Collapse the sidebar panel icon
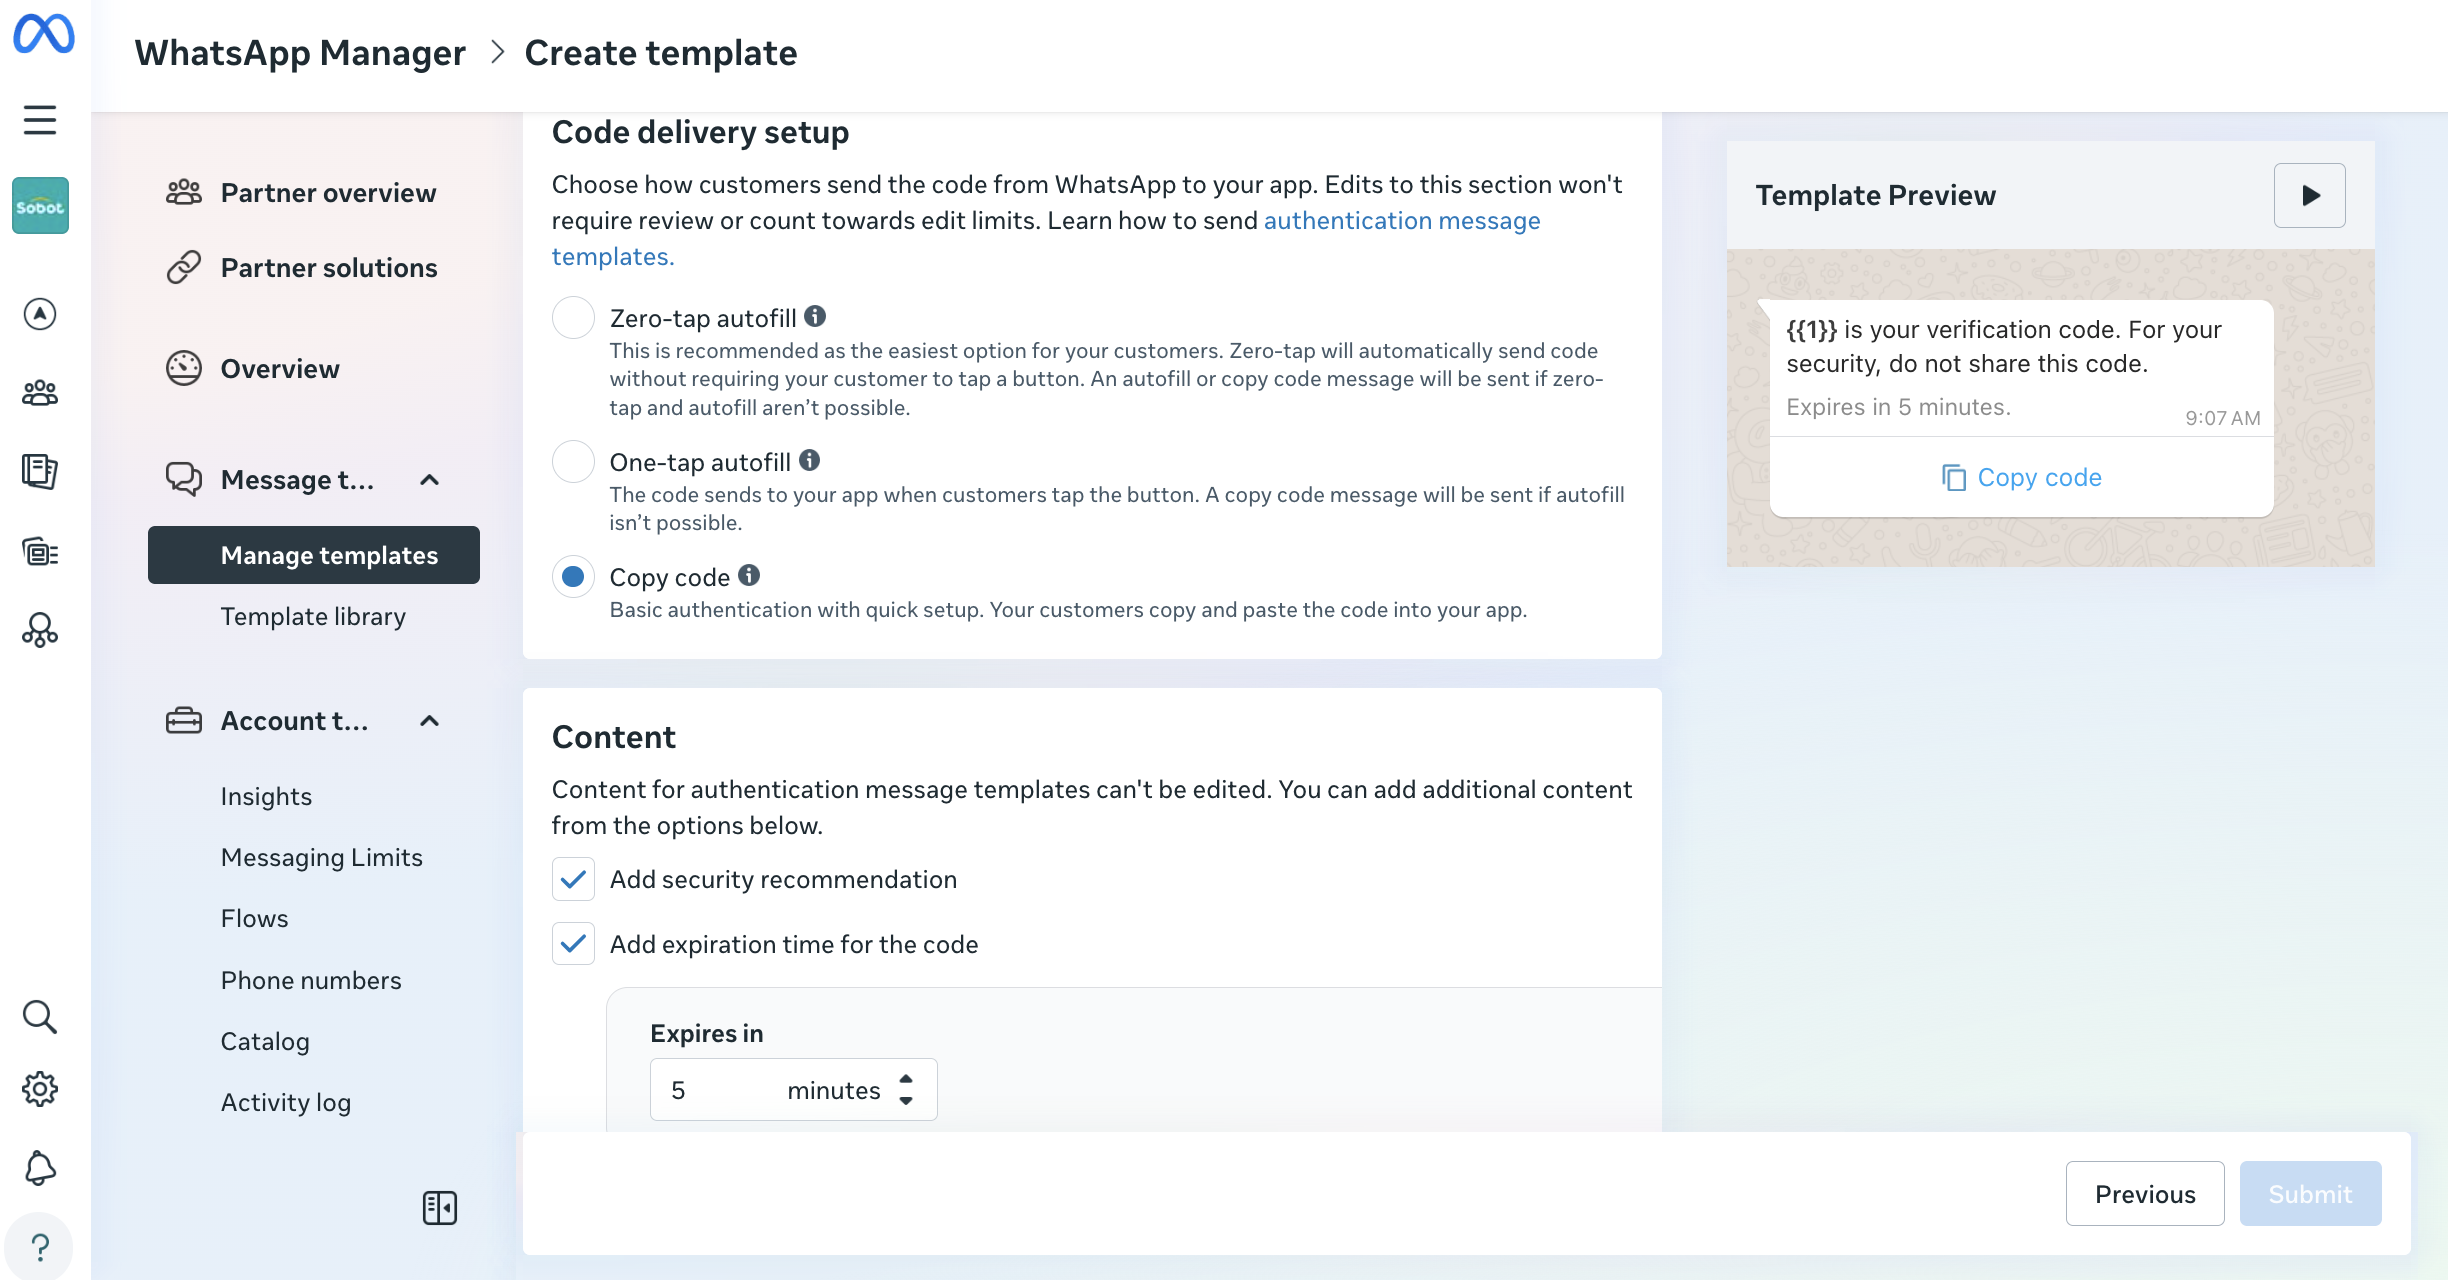This screenshot has height=1280, width=2448. point(440,1208)
